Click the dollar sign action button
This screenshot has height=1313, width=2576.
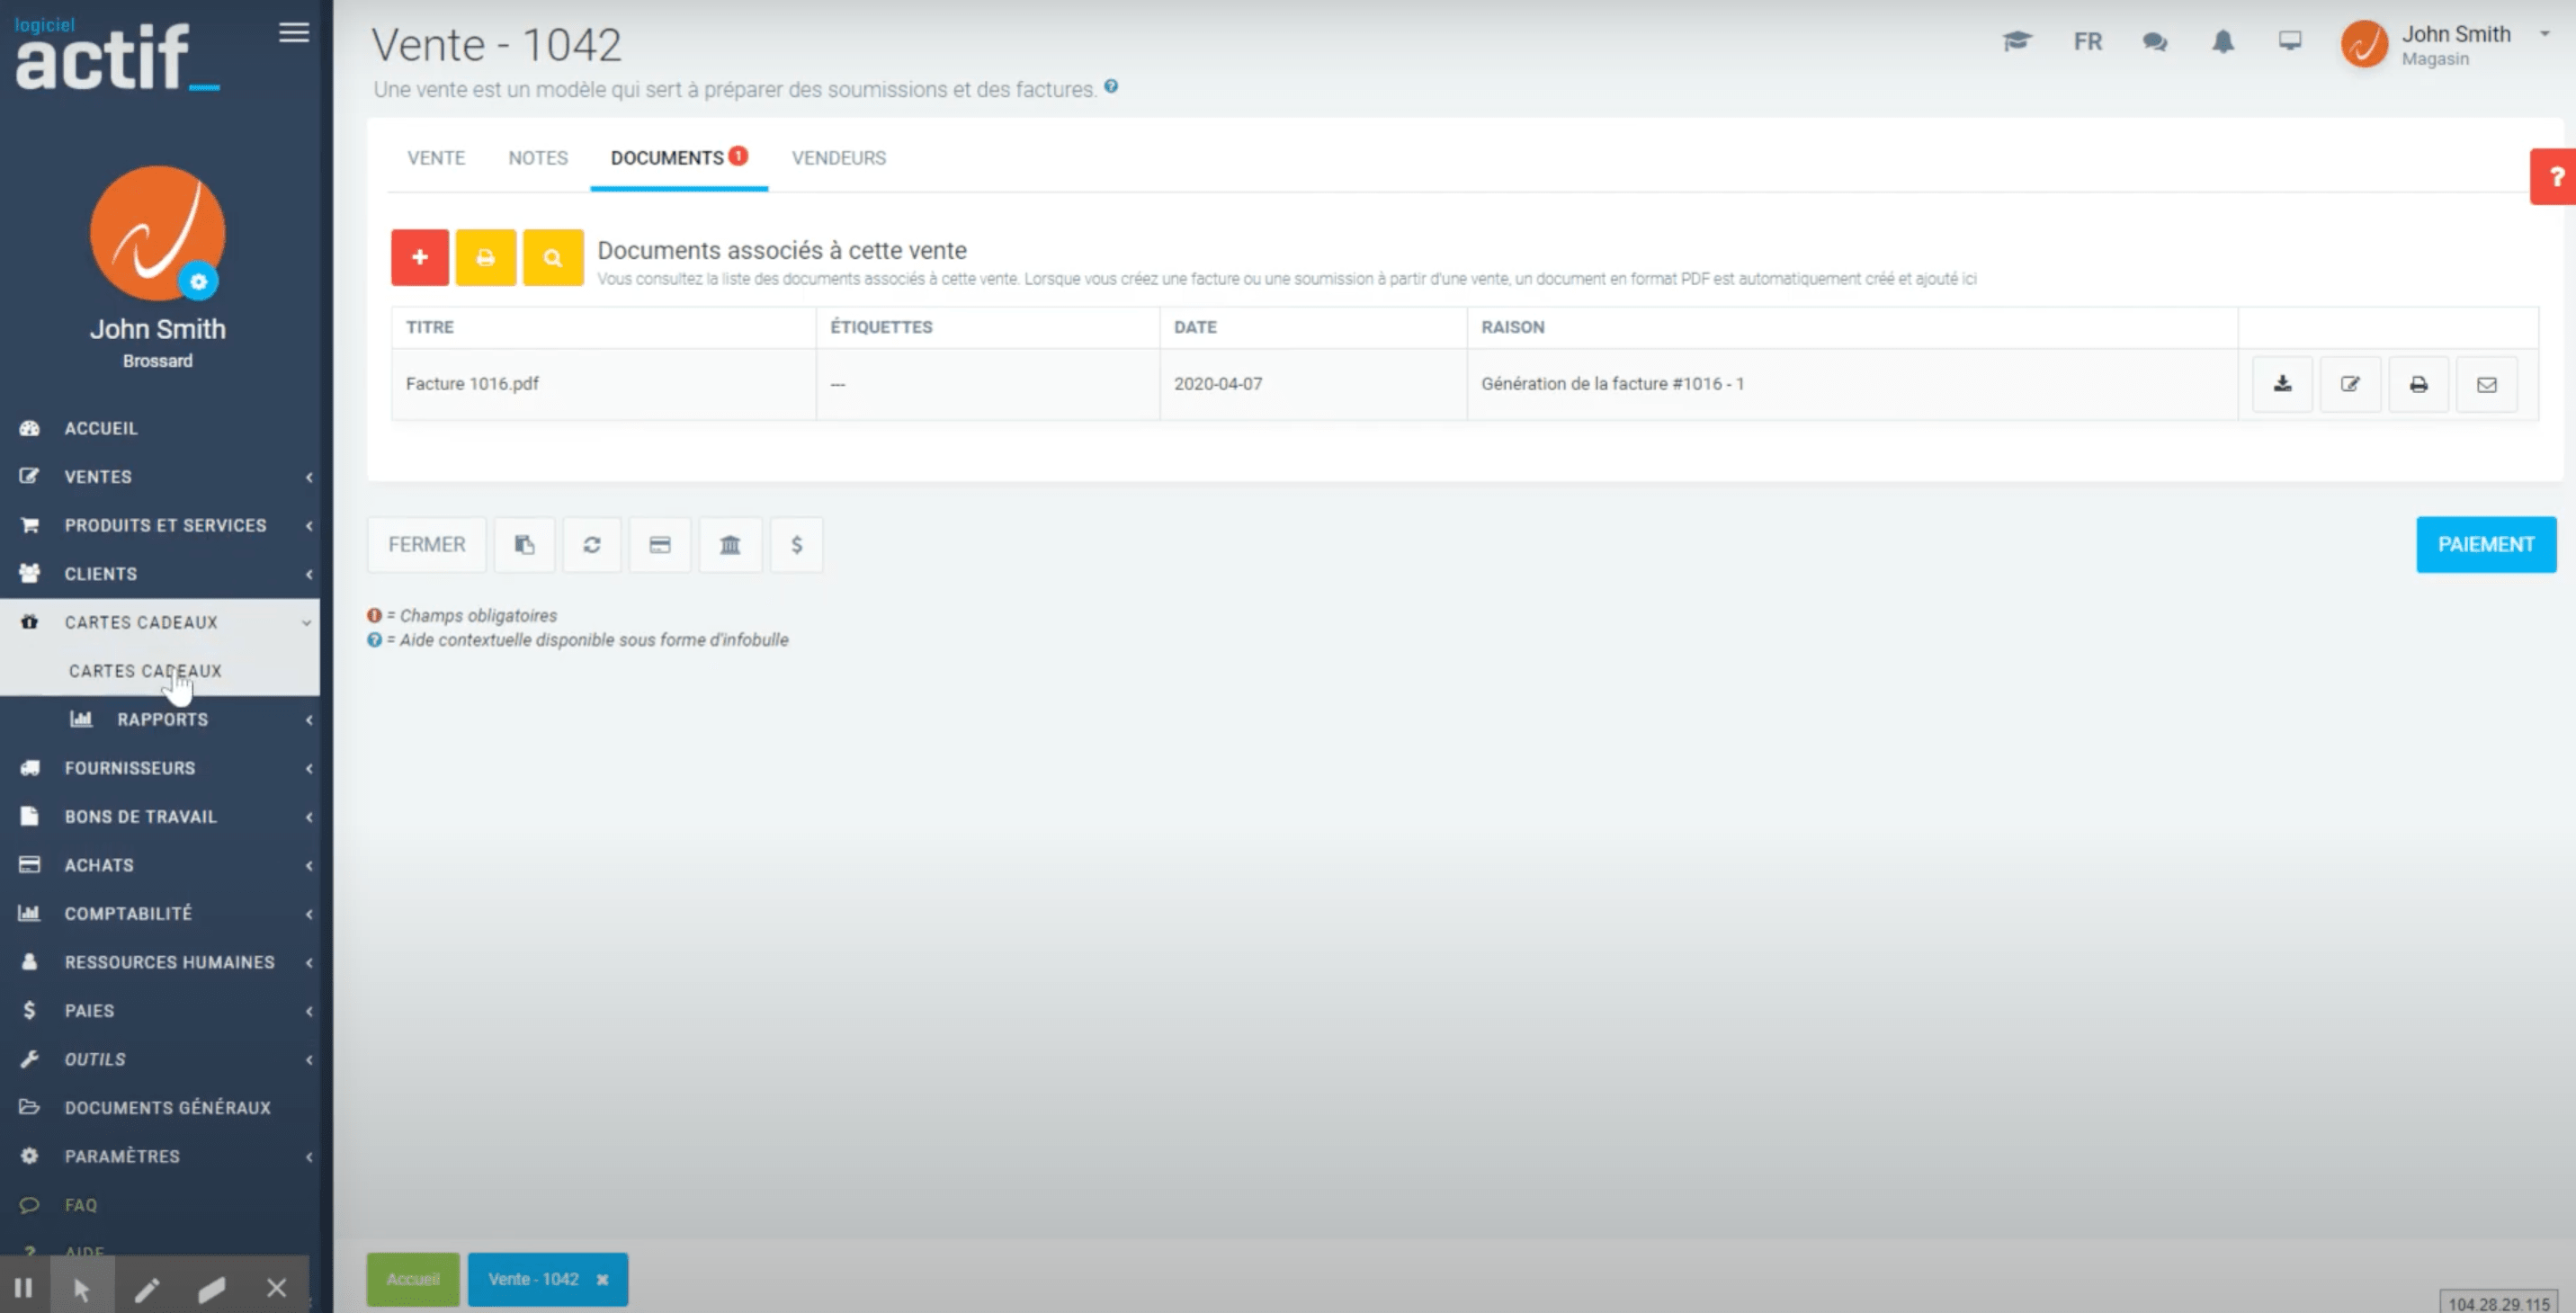[796, 545]
